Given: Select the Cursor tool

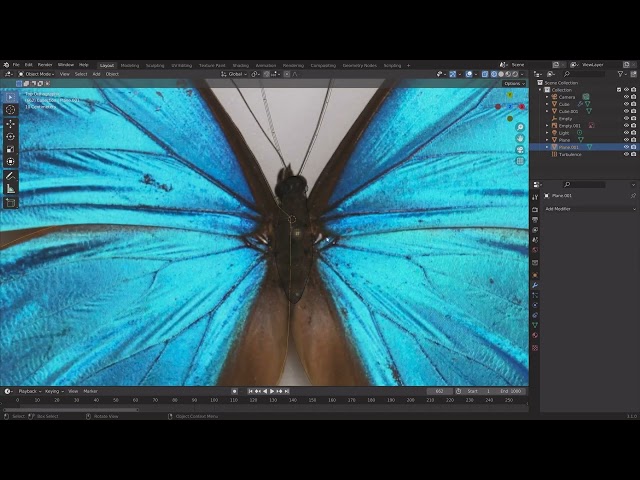Looking at the screenshot, I should [x=11, y=109].
